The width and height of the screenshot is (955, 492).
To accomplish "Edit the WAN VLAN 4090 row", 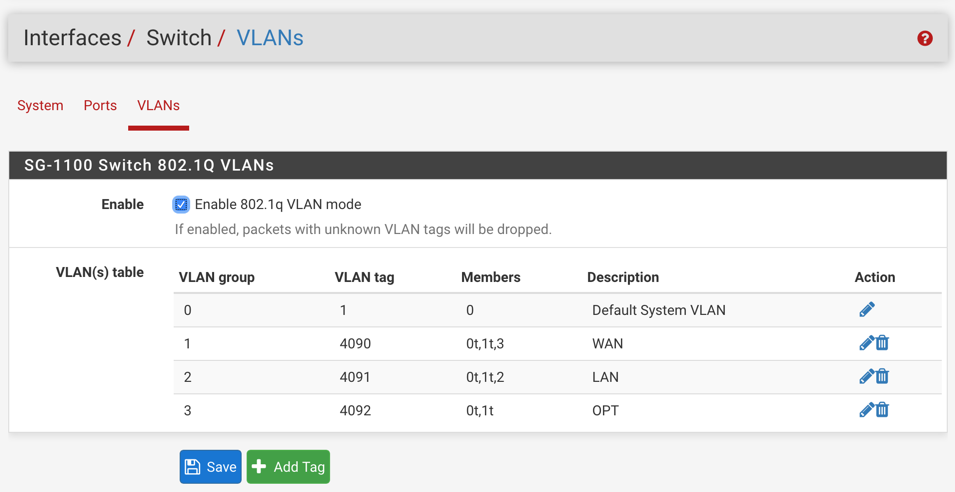I will pyautogui.click(x=866, y=343).
